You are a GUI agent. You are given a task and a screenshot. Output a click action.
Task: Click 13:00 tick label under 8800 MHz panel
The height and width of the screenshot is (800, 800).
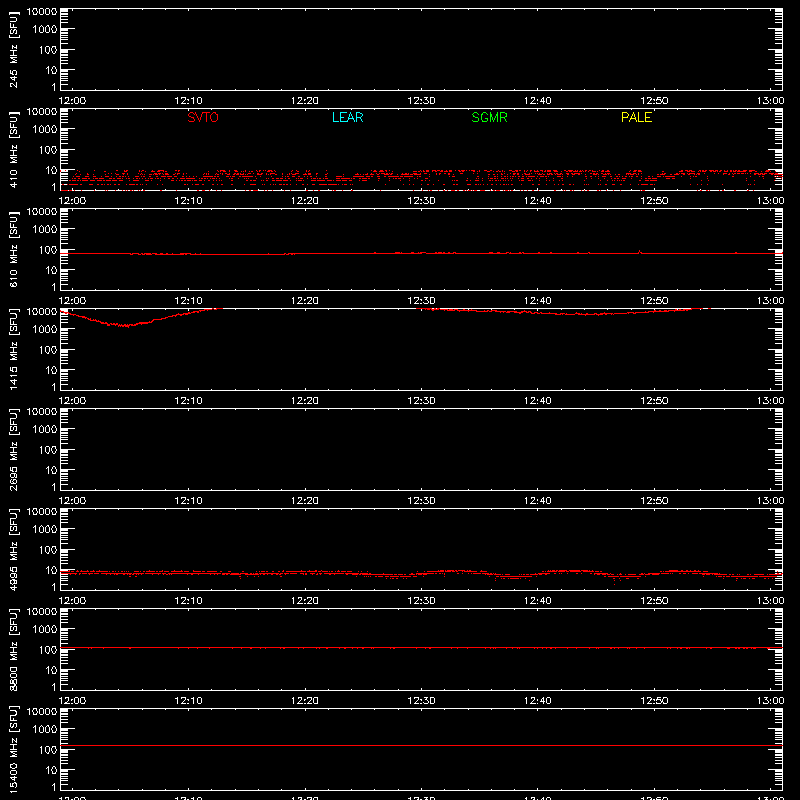click(770, 701)
